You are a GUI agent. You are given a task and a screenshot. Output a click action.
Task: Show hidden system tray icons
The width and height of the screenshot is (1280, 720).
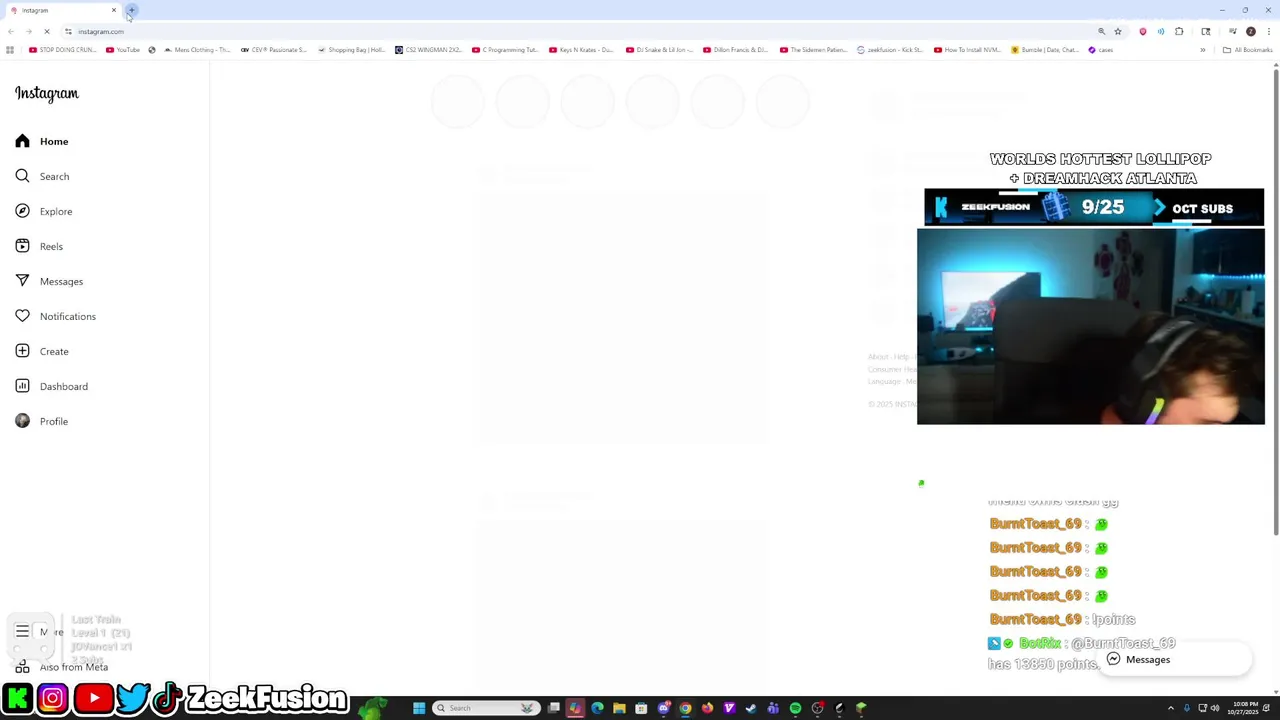[1172, 708]
